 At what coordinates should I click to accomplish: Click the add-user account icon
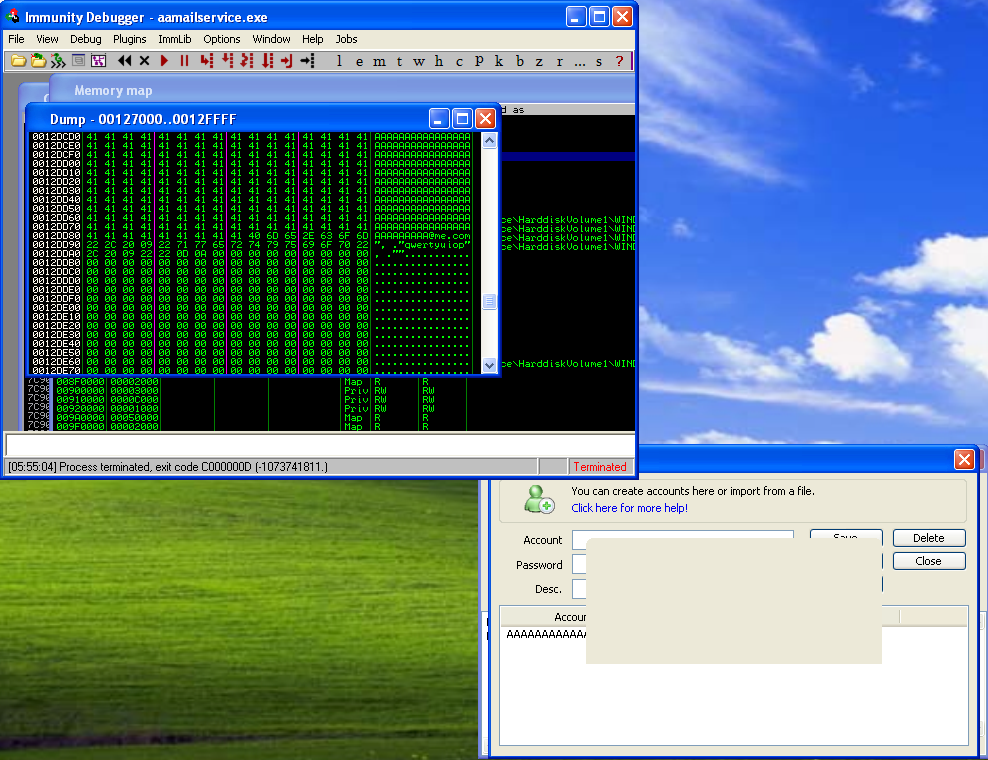(x=539, y=499)
